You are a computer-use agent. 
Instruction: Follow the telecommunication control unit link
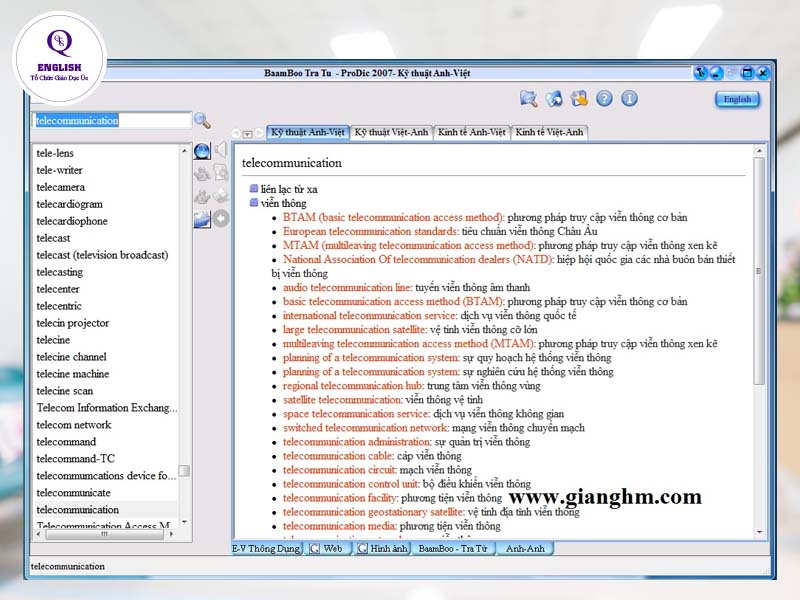tap(352, 484)
